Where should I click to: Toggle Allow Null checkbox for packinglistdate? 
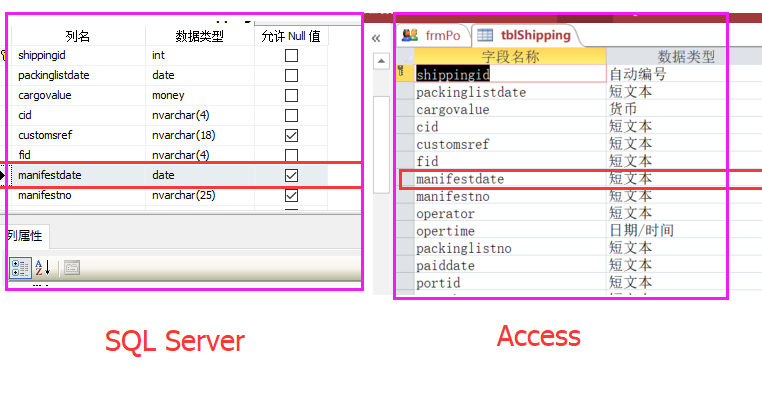pyautogui.click(x=292, y=75)
